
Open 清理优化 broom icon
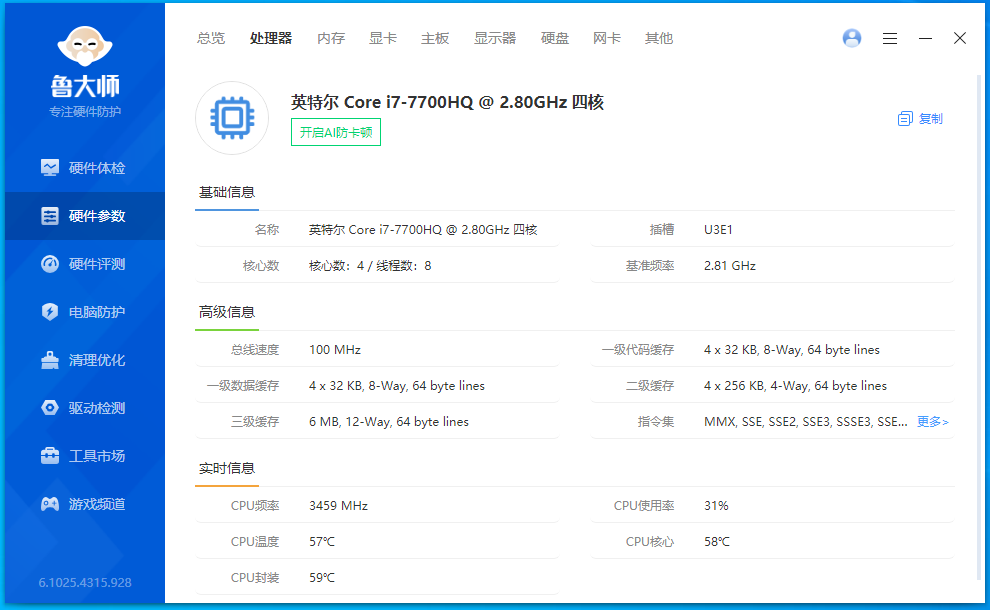pyautogui.click(x=49, y=360)
